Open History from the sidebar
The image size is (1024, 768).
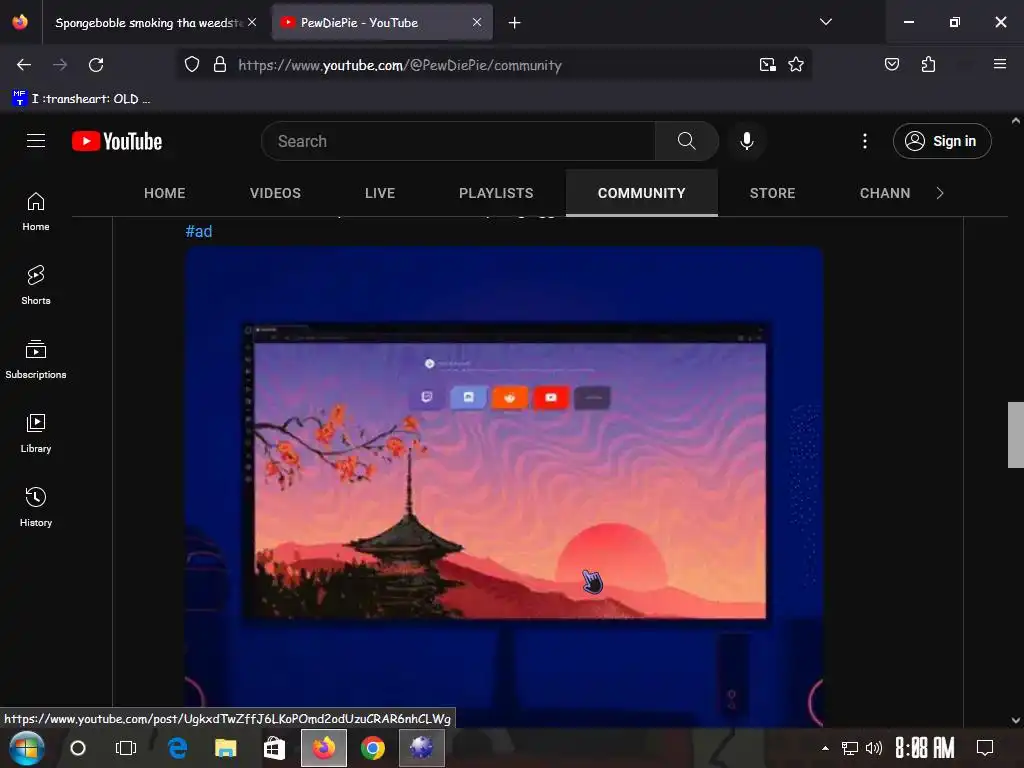tap(36, 507)
